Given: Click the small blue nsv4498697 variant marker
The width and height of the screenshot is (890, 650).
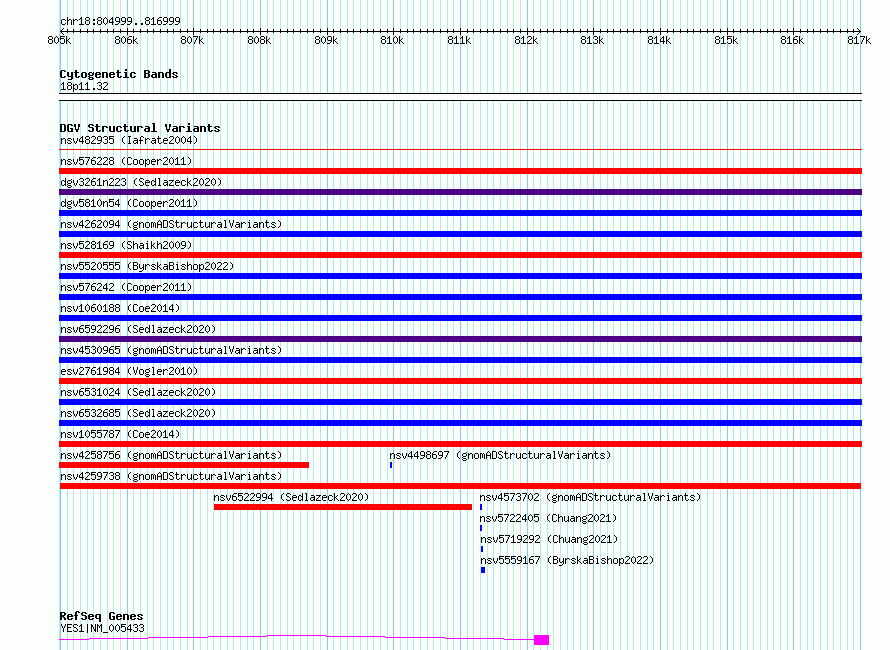Looking at the screenshot, I should 391,465.
